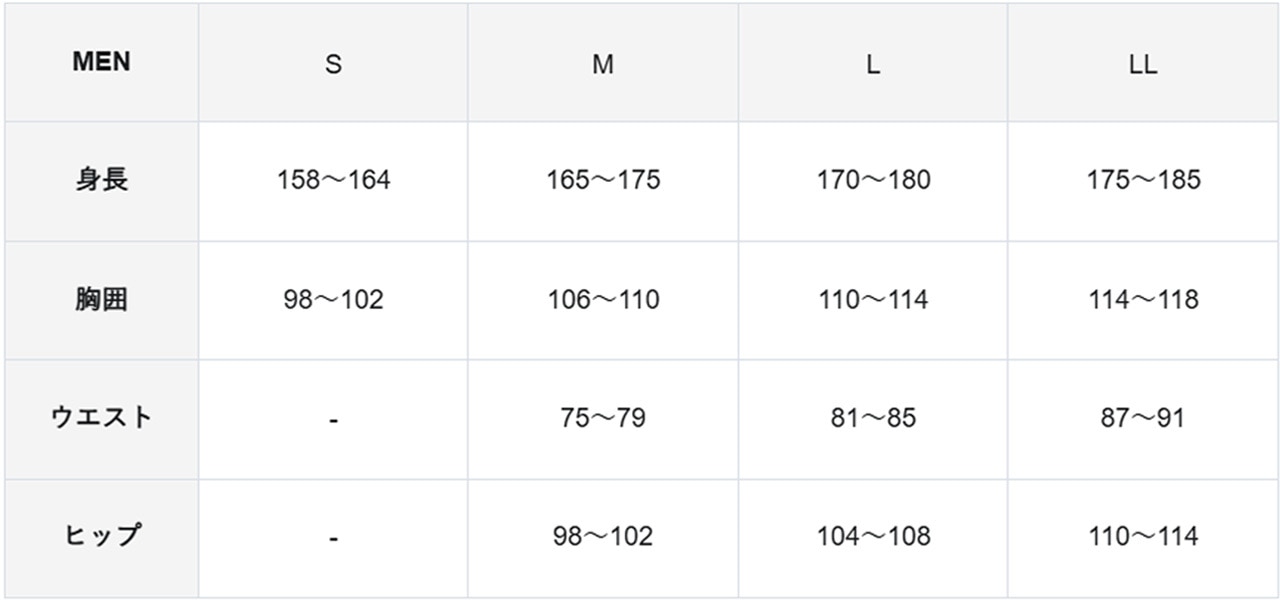Select the LL size column header
This screenshot has height=602, width=1280.
(1143, 65)
